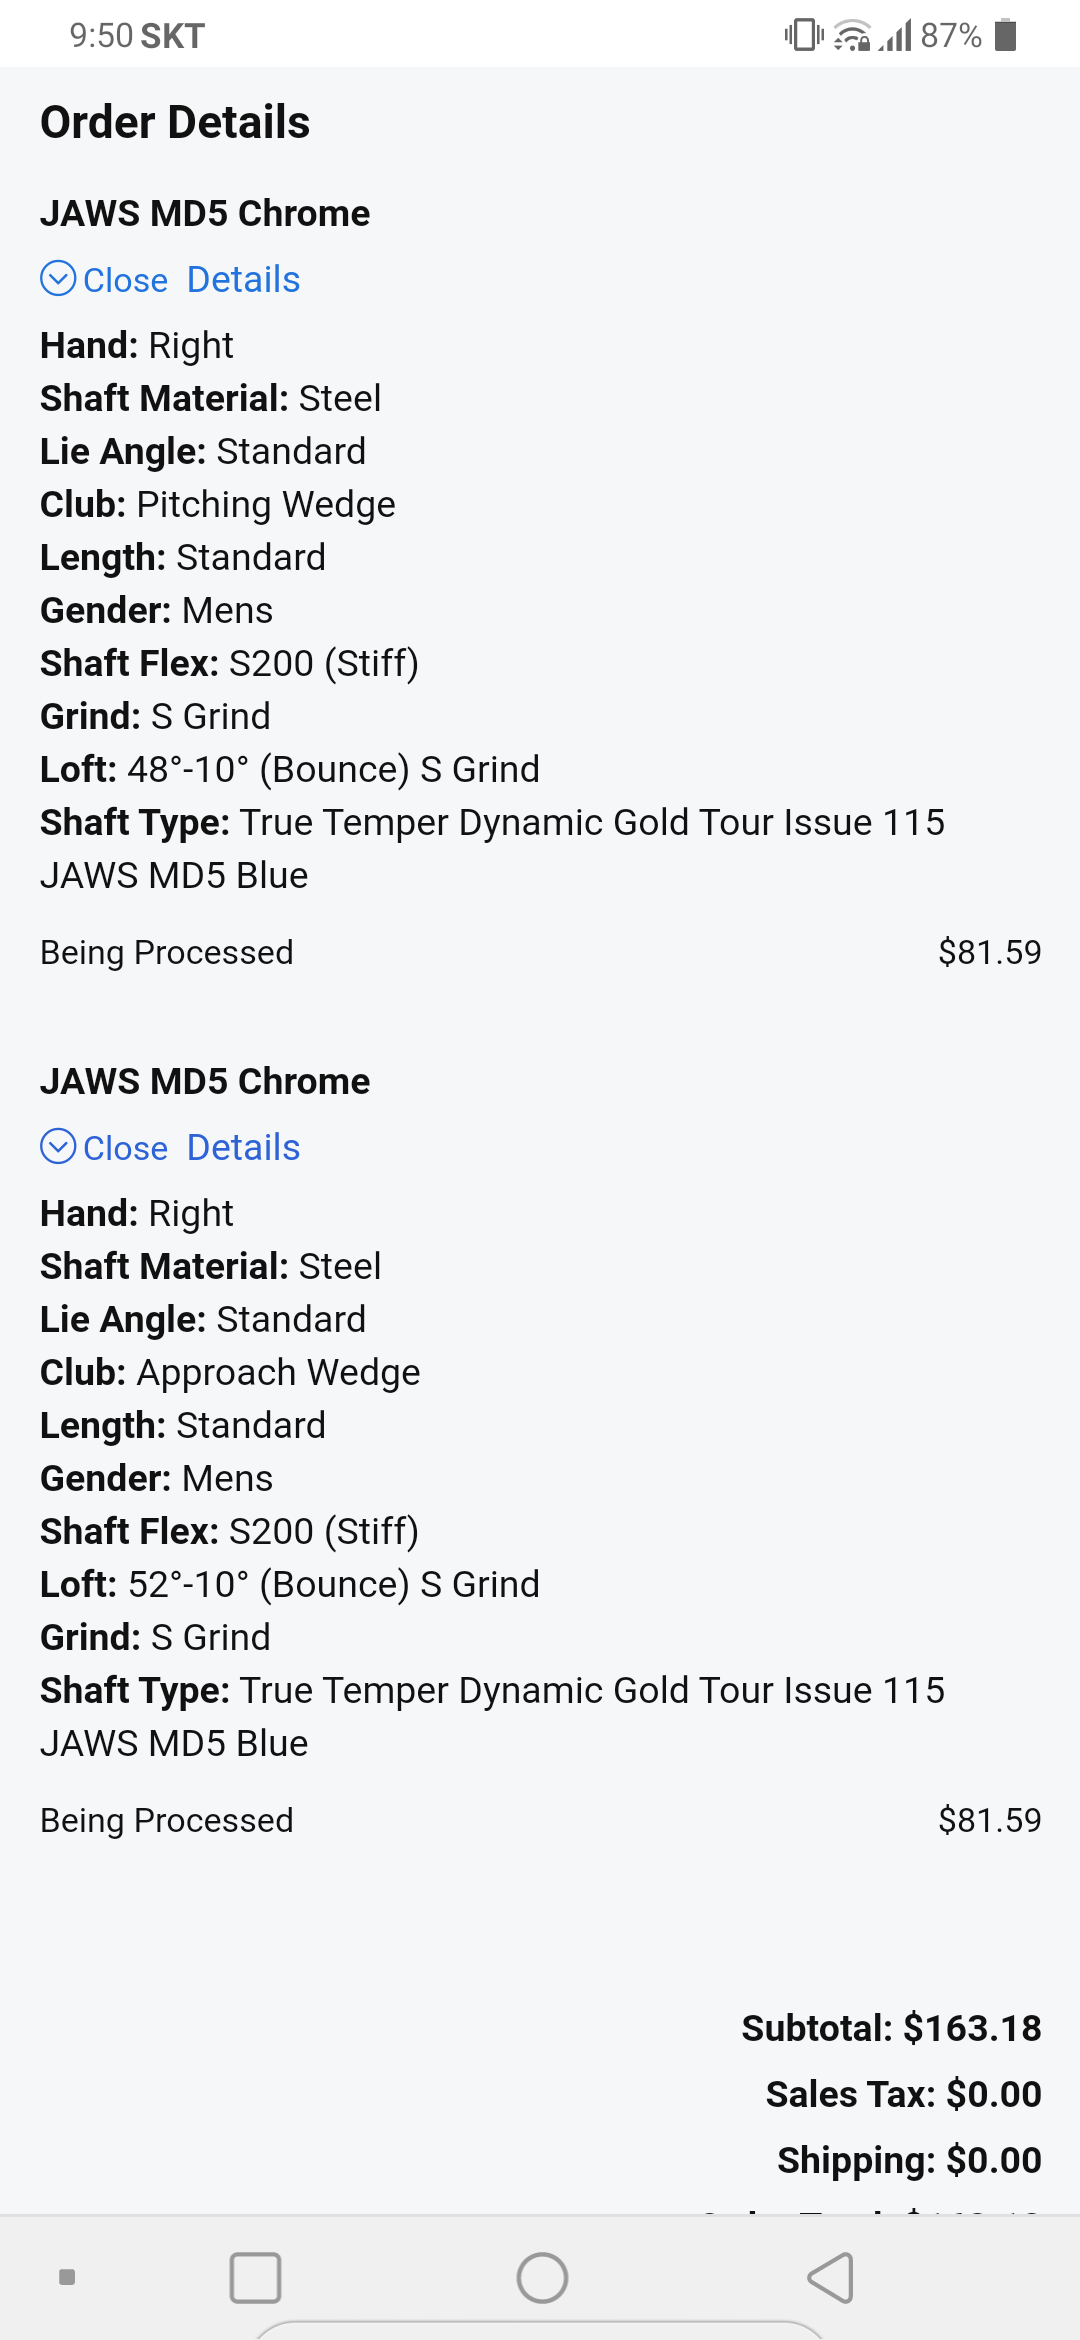Screen dimensions: 1080x2340
Task: Tap the Wi-Fi icon in status bar
Action: (x=852, y=35)
